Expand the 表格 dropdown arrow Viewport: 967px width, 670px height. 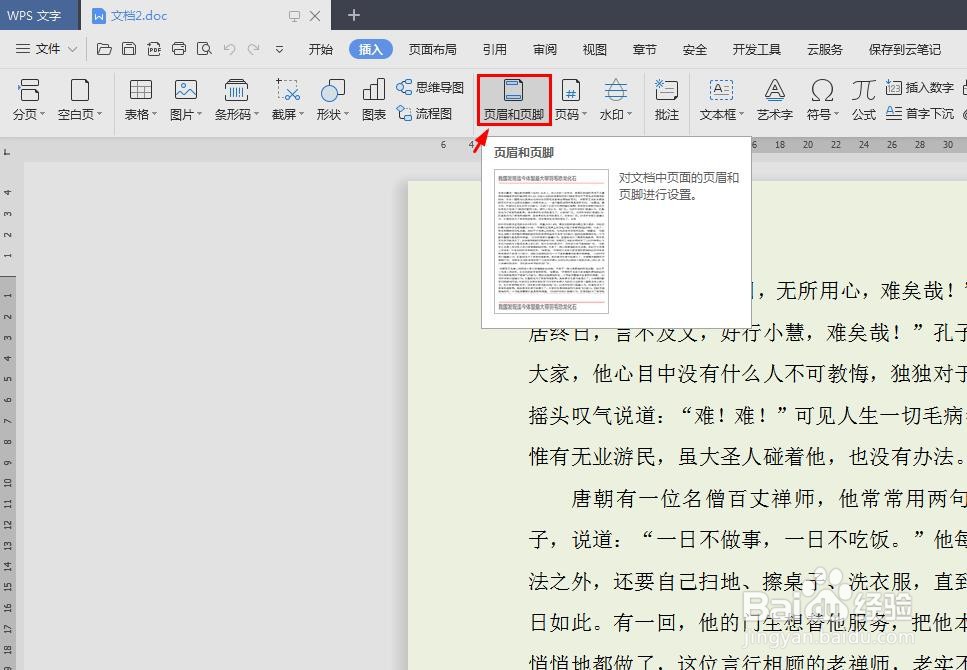click(x=155, y=115)
